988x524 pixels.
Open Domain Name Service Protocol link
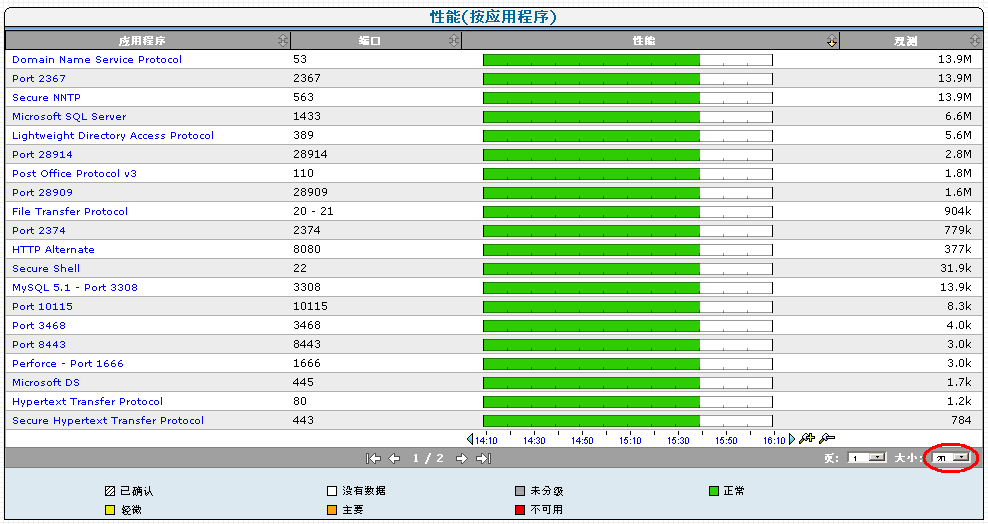(97, 60)
